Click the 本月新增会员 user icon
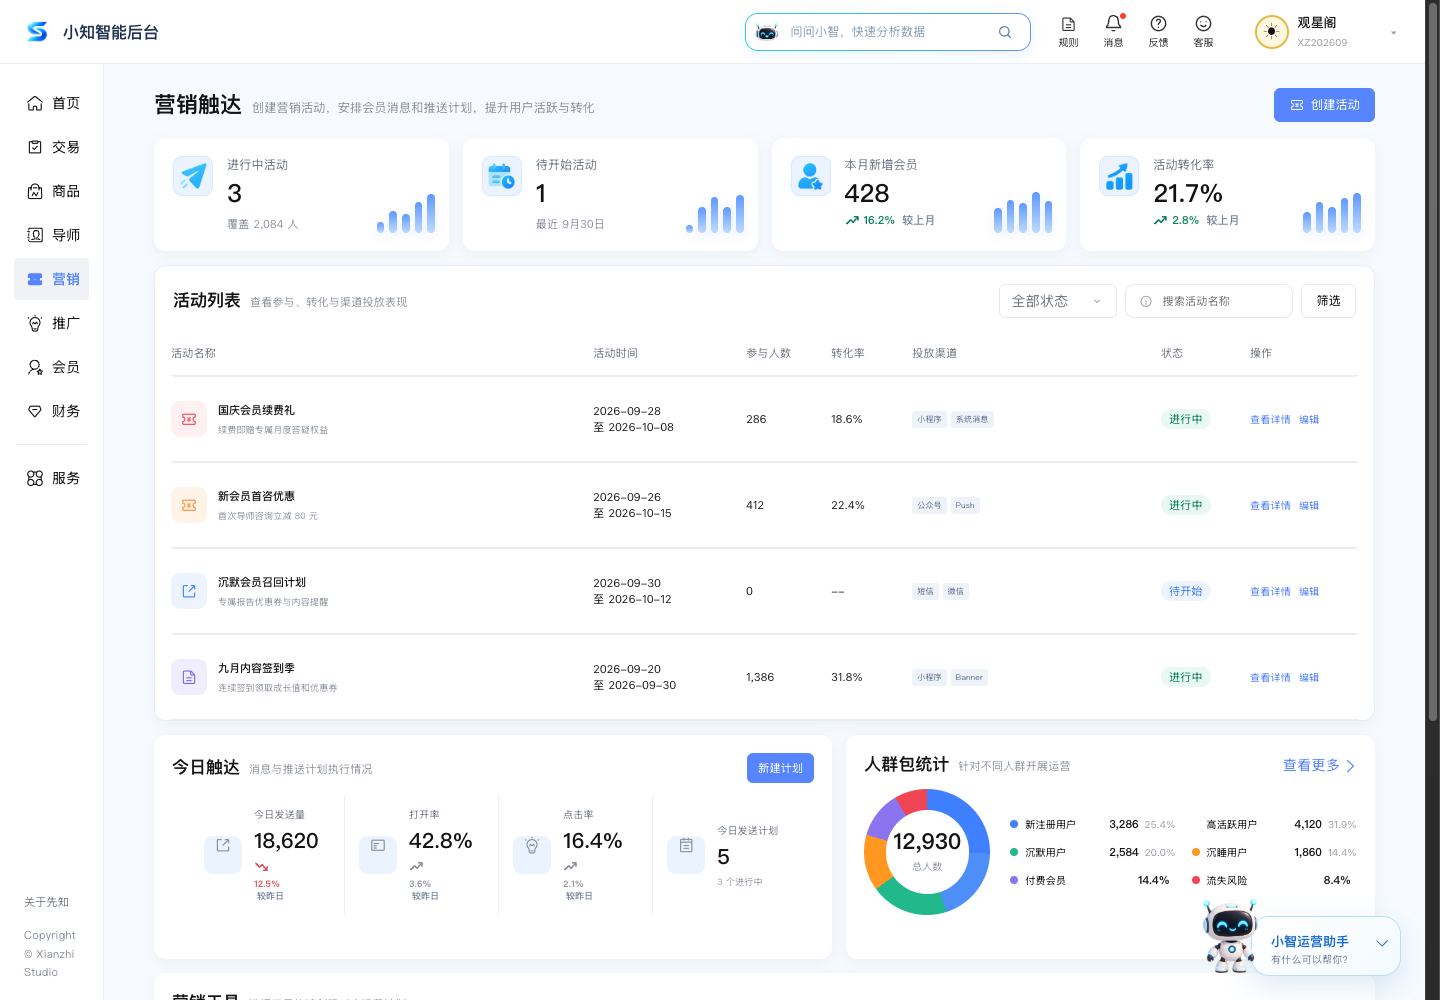Viewport: 1440px width, 1000px height. pyautogui.click(x=810, y=176)
